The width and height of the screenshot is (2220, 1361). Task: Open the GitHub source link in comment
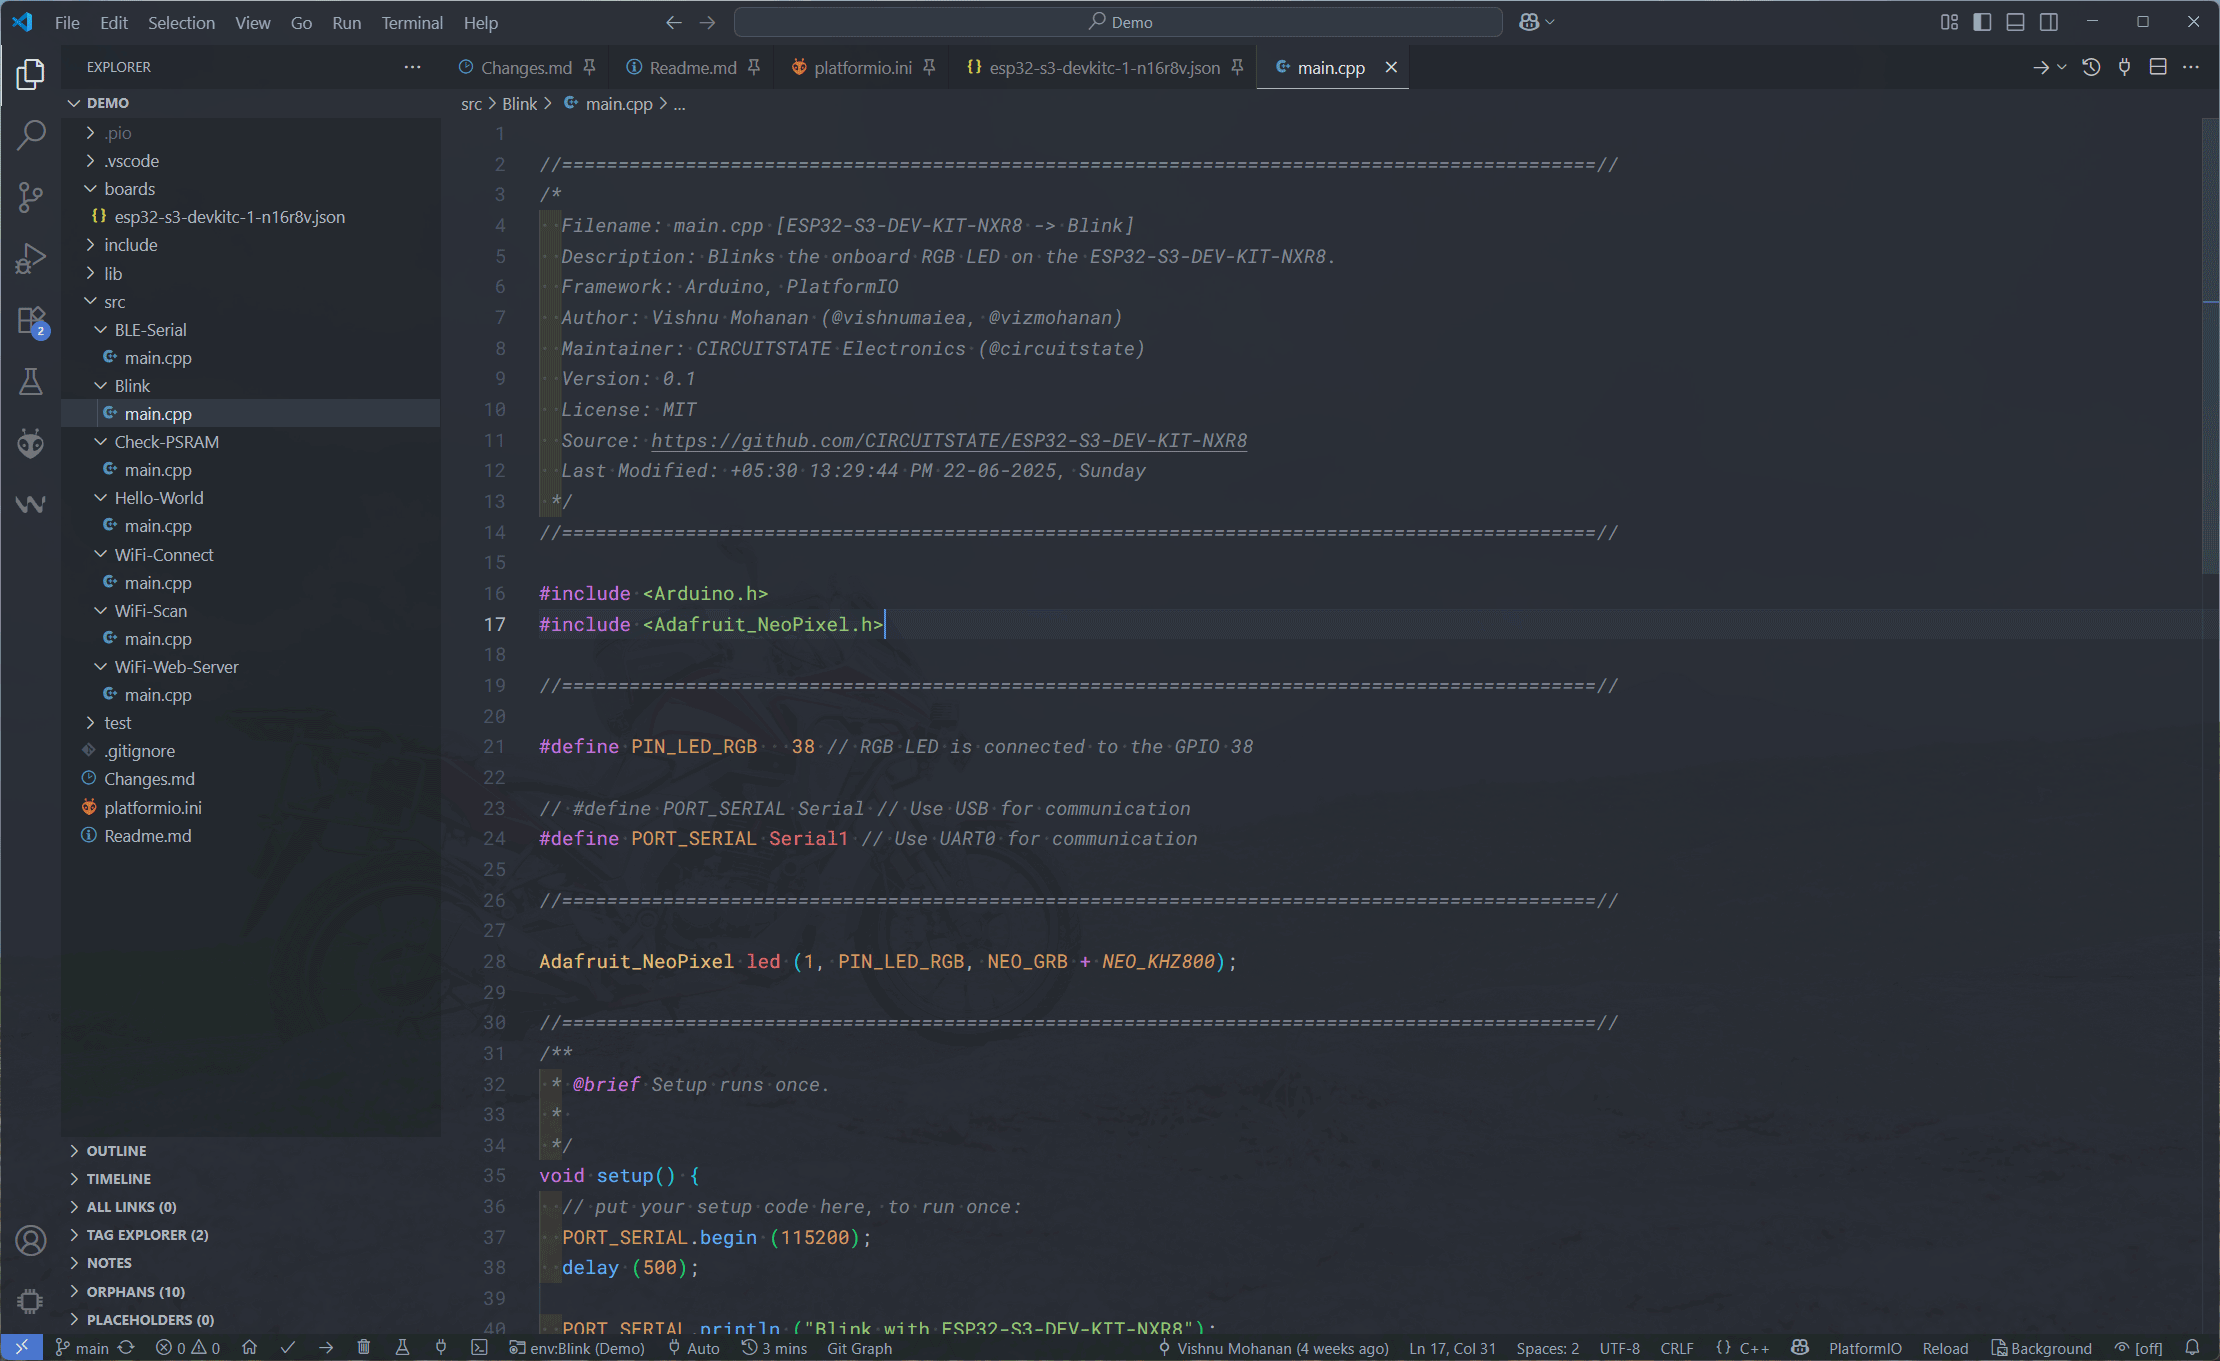tap(949, 441)
